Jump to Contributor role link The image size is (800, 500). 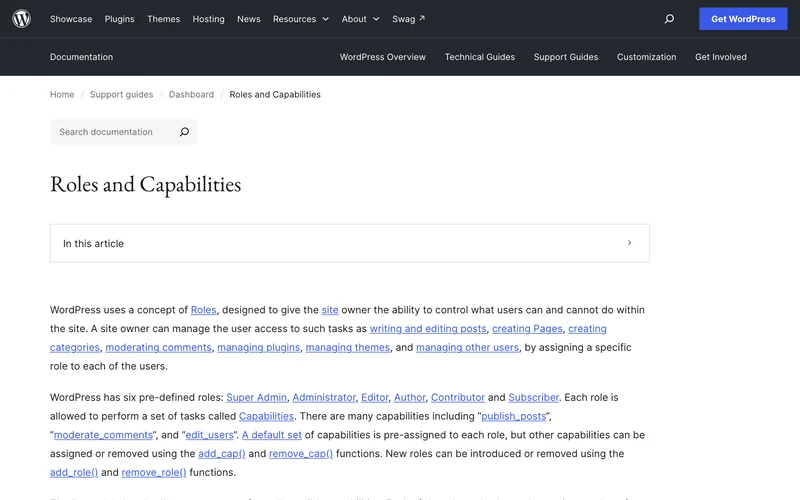point(458,397)
